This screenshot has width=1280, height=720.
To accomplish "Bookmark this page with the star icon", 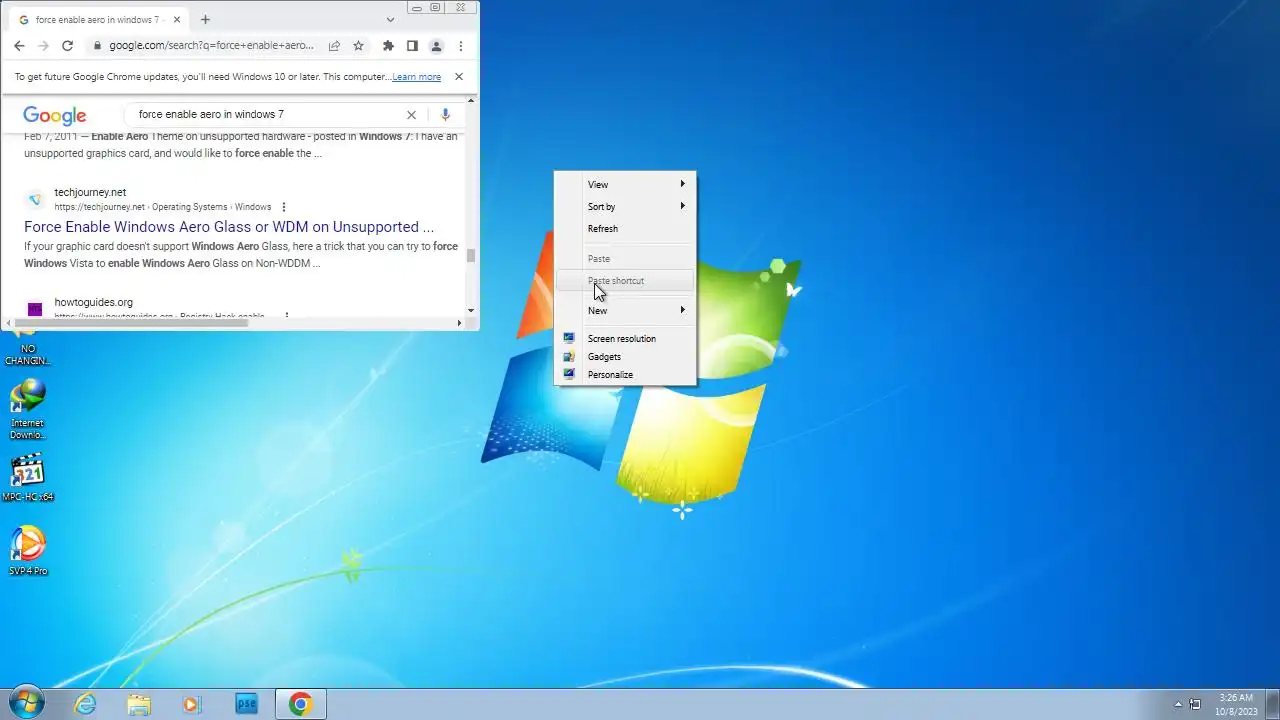I will click(x=358, y=46).
